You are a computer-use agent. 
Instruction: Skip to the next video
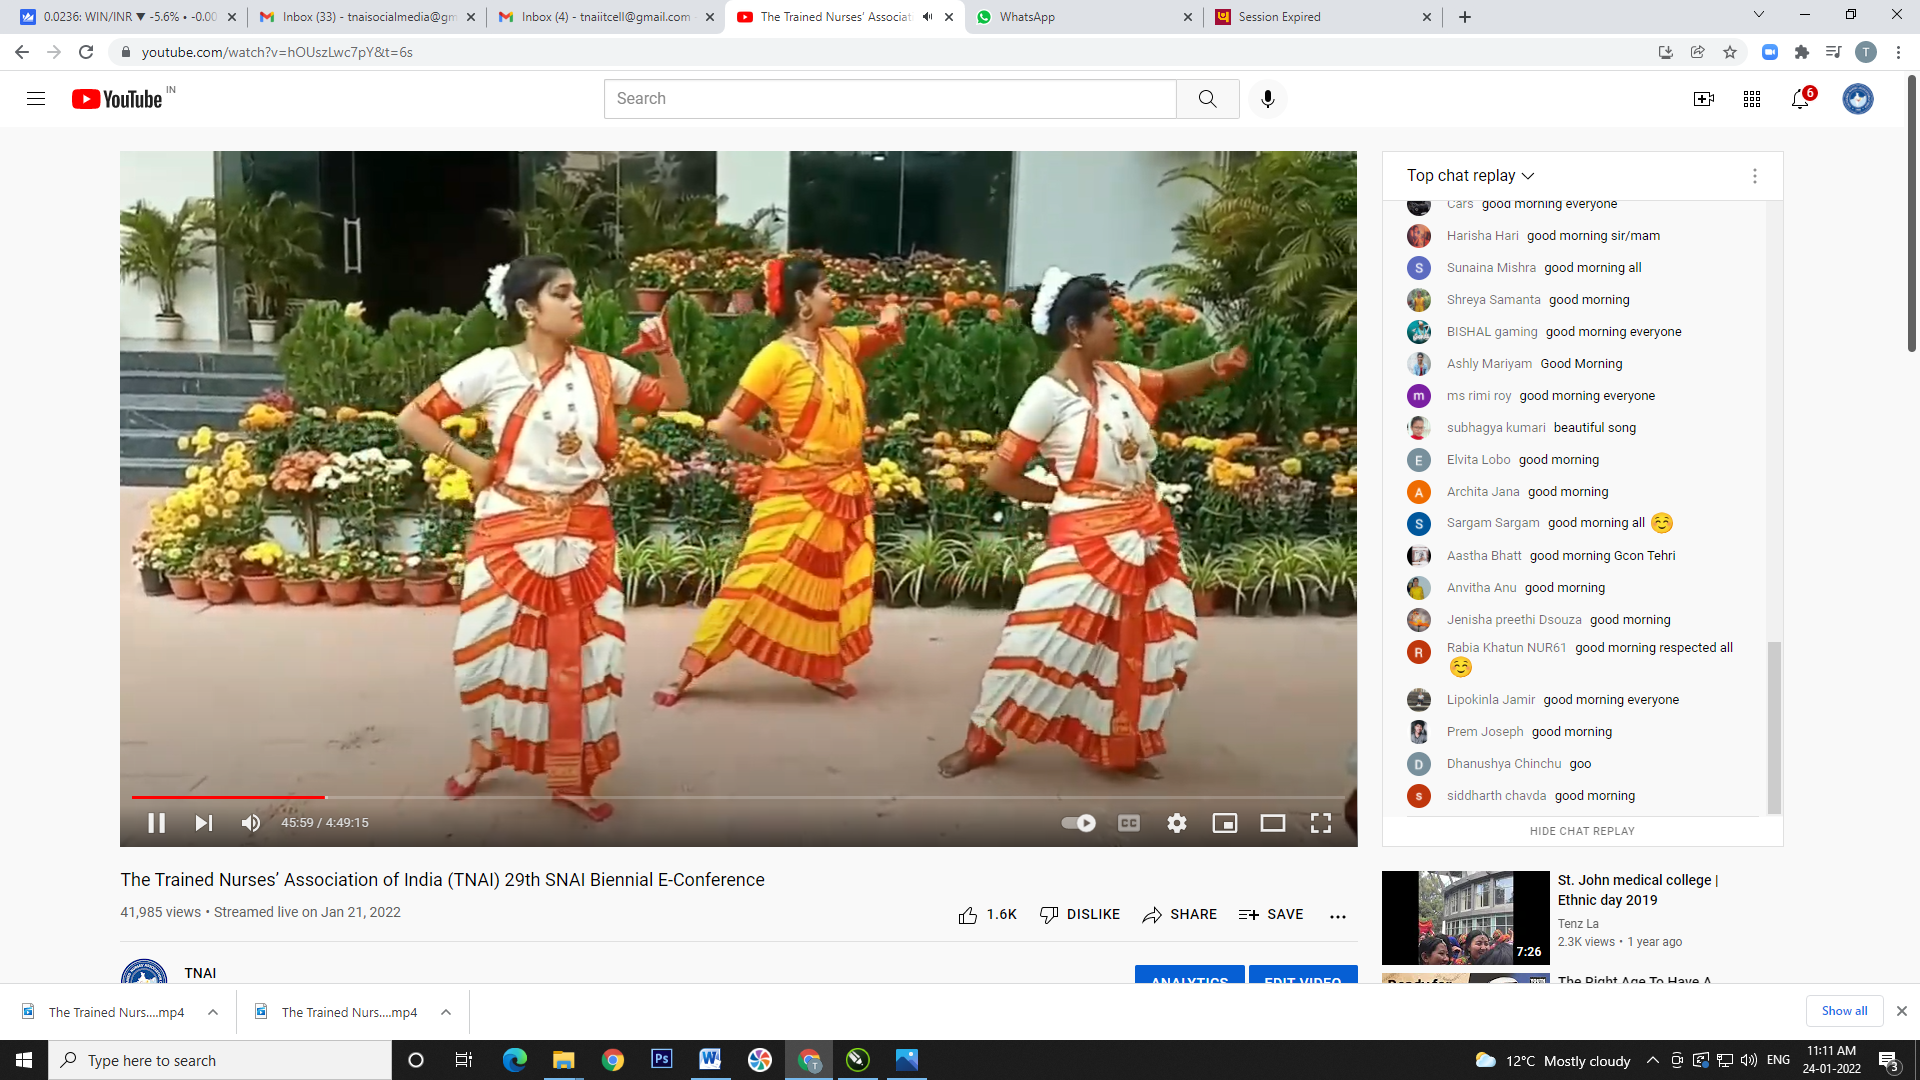[203, 823]
